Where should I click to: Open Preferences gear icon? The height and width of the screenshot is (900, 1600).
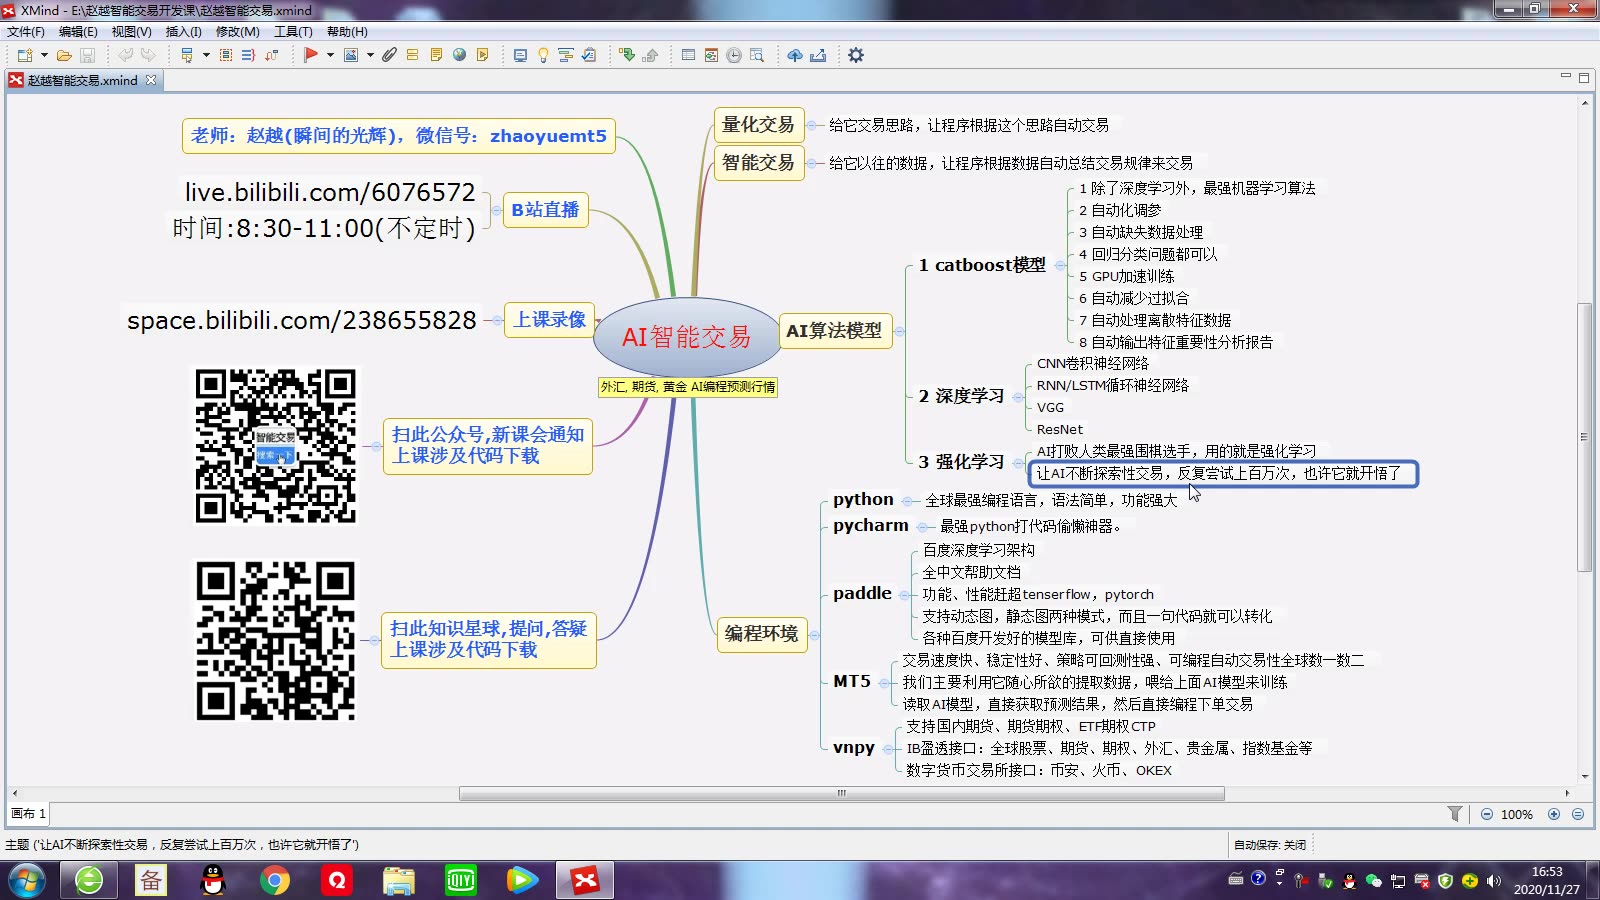(856, 55)
